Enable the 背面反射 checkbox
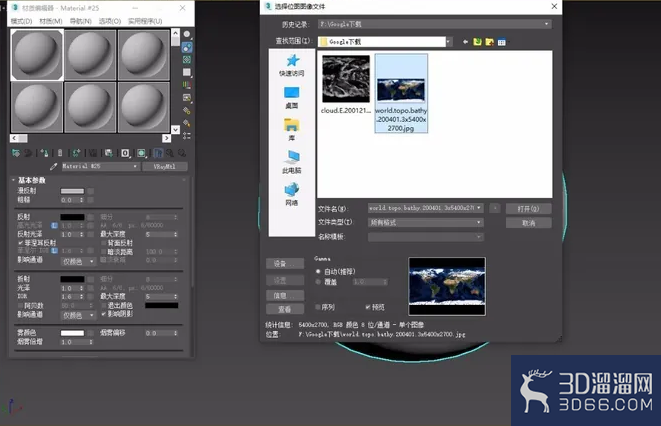The height and width of the screenshot is (426, 661). pyautogui.click(x=103, y=243)
